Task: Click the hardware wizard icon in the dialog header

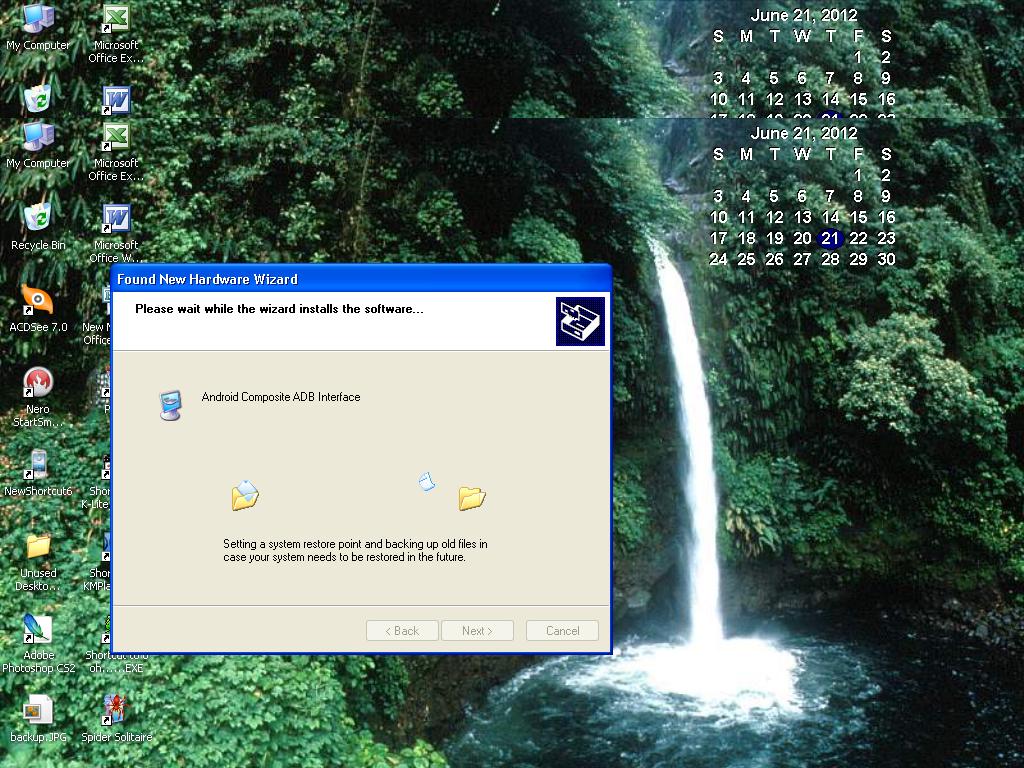Action: (580, 321)
